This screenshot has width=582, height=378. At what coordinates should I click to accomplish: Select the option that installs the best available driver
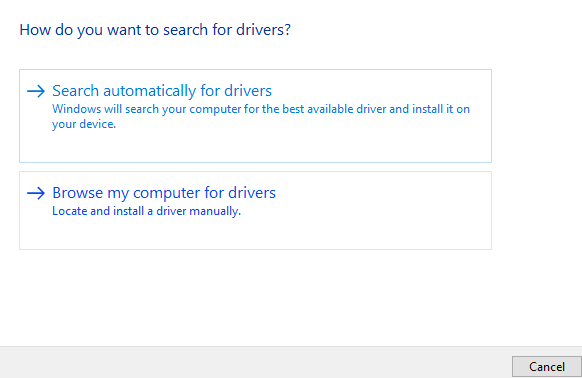point(255,116)
